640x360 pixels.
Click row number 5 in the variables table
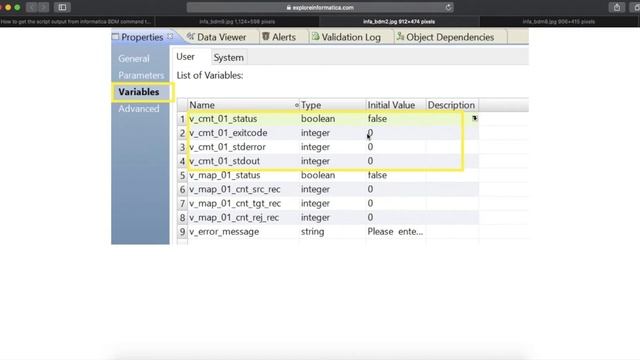click(182, 176)
